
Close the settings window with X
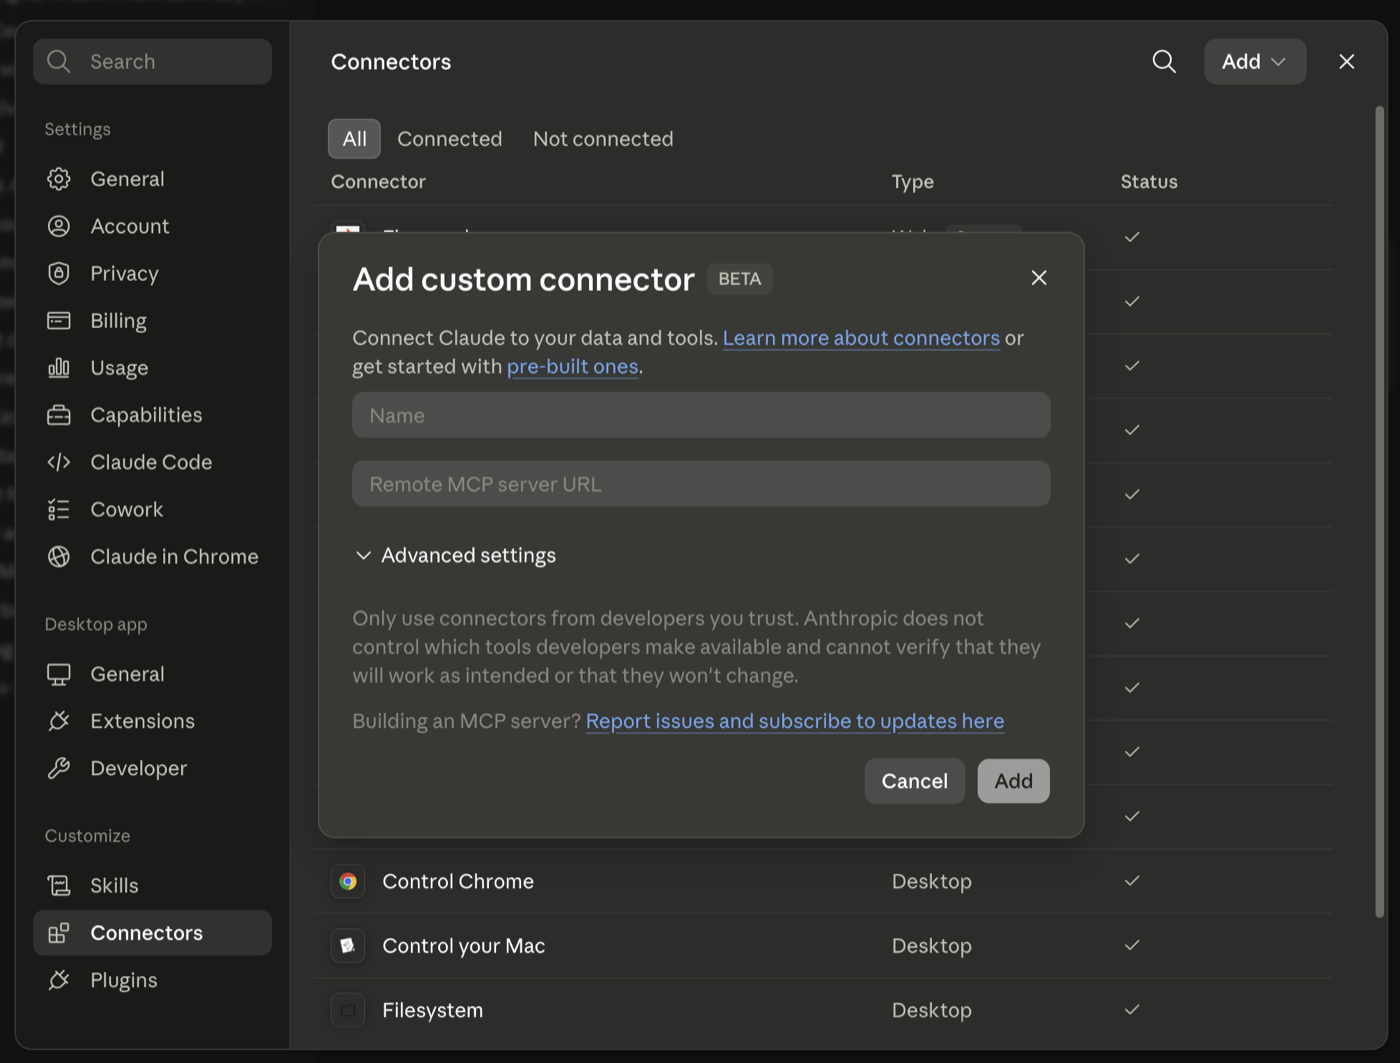(x=1347, y=61)
